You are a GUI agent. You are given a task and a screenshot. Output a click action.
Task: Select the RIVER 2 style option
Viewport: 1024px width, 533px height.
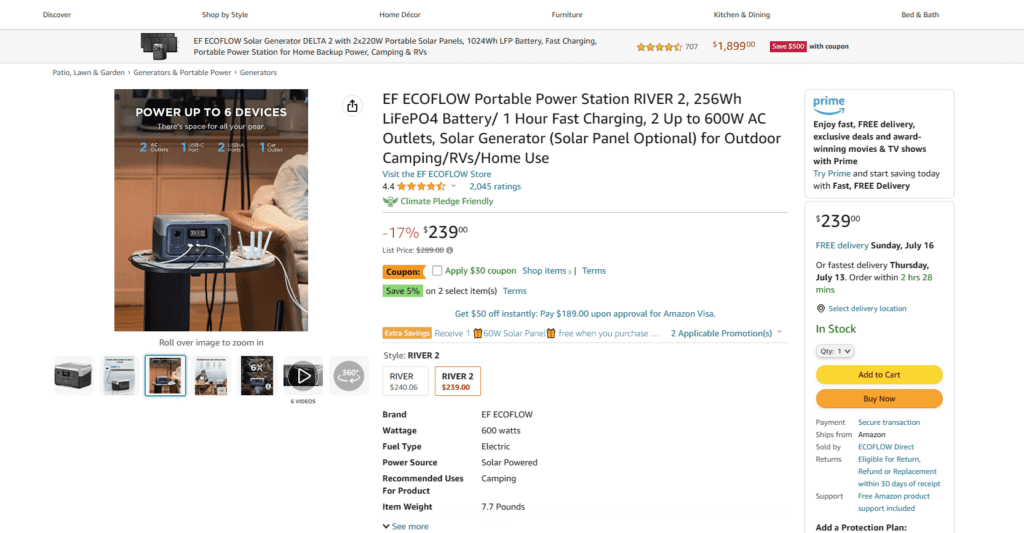[456, 381]
